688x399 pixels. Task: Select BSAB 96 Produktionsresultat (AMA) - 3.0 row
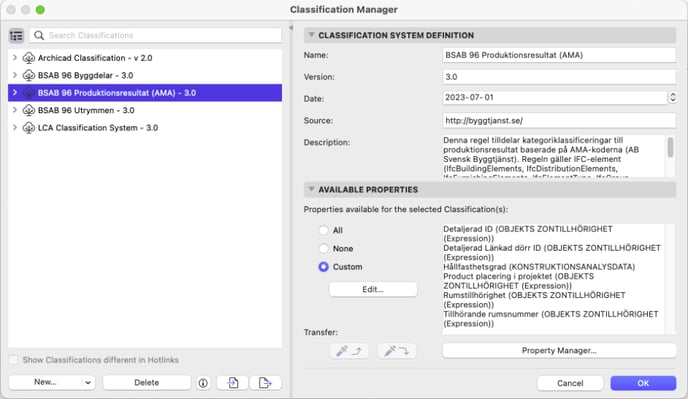[145, 93]
